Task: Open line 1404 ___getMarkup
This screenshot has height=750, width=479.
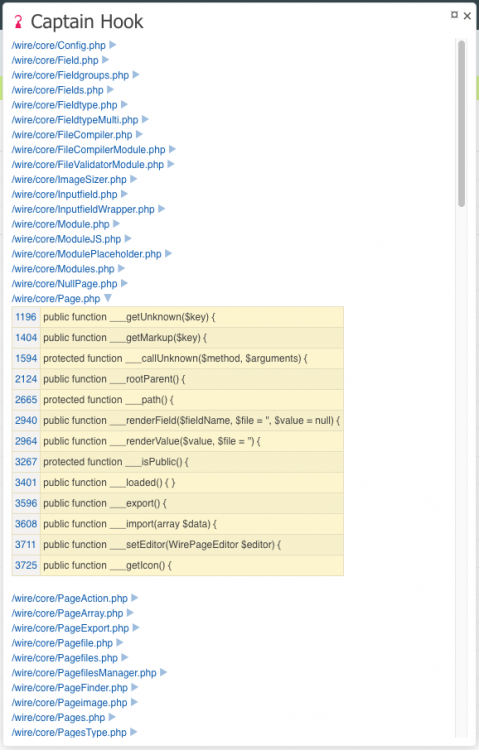Action: tap(26, 337)
